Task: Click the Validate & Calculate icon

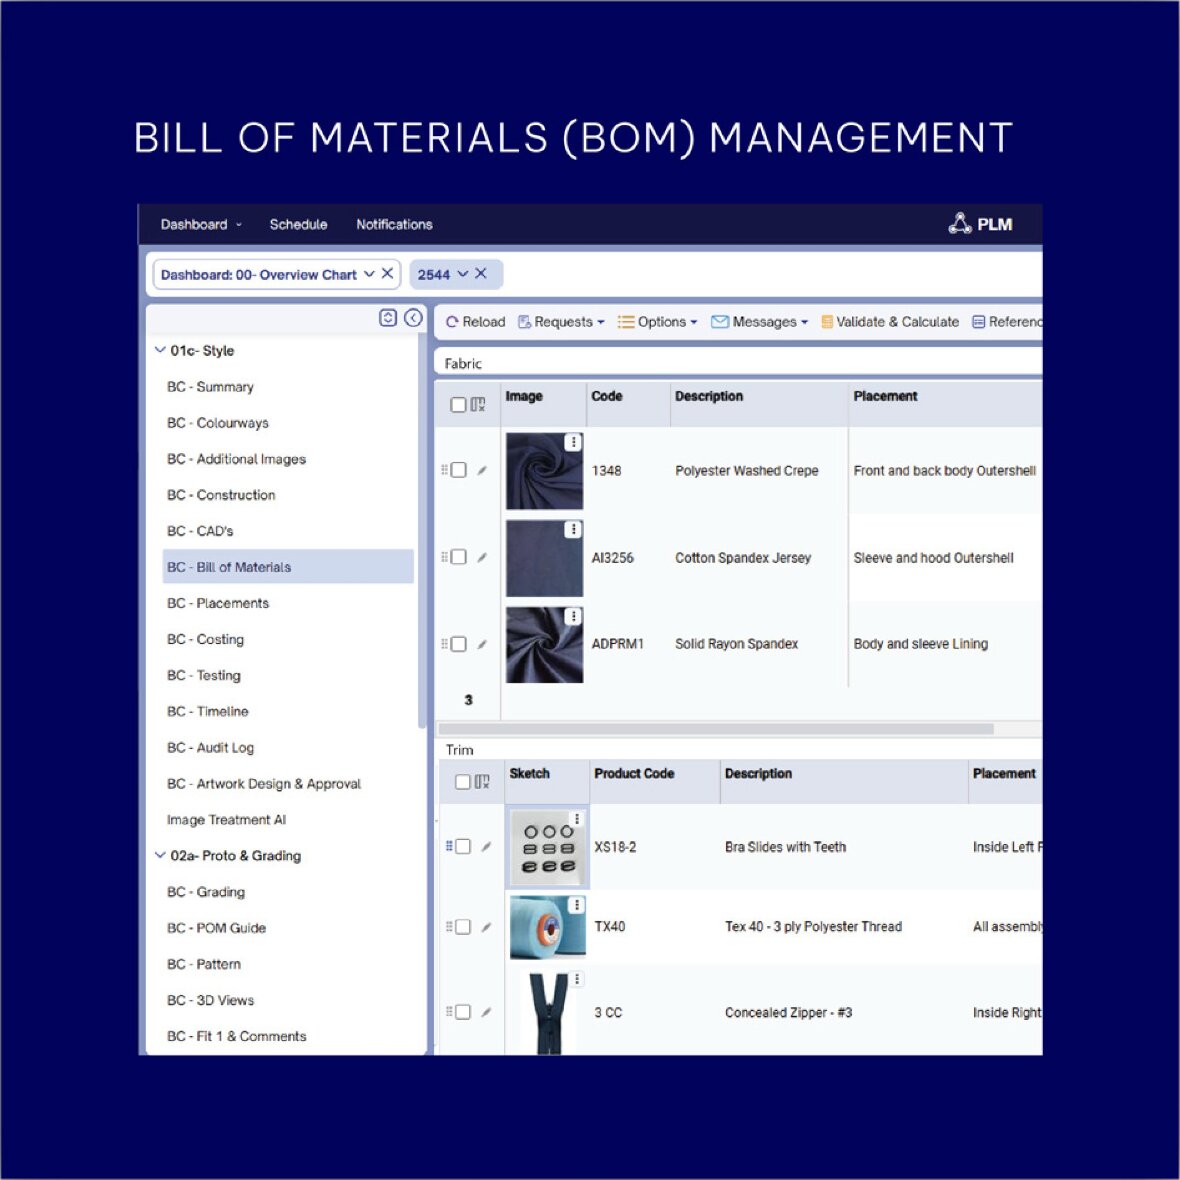Action: click(827, 322)
